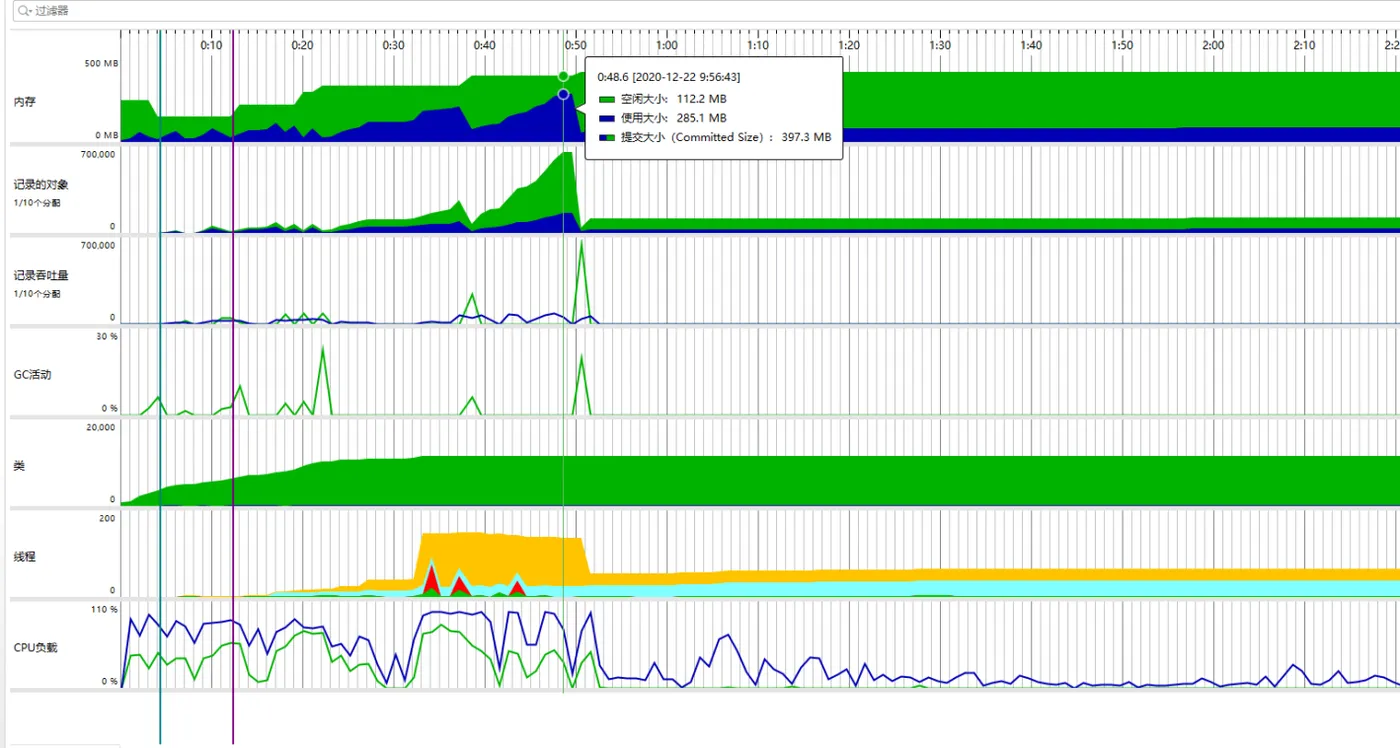Click the 0:30 time axis label
The image size is (1400, 748).
tap(394, 45)
